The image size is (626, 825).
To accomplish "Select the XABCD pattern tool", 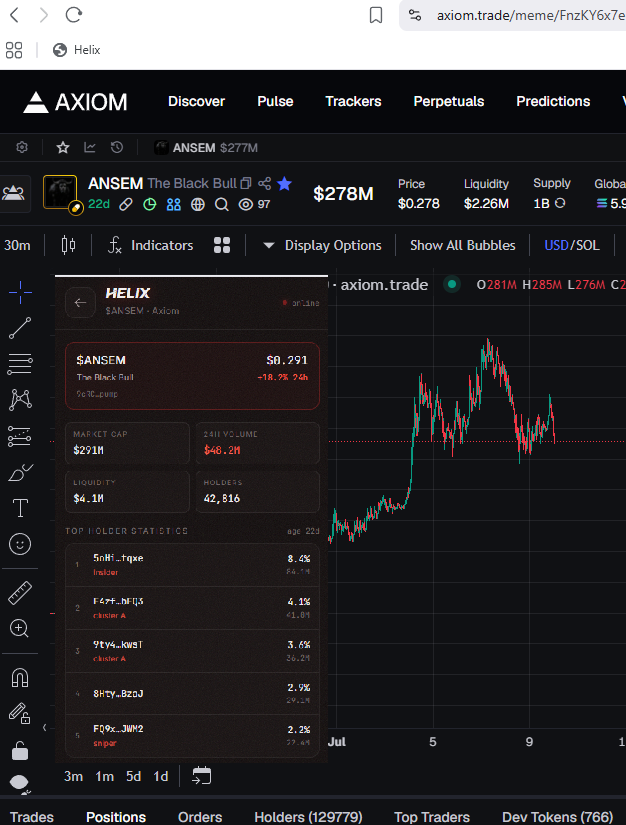I will coord(20,400).
